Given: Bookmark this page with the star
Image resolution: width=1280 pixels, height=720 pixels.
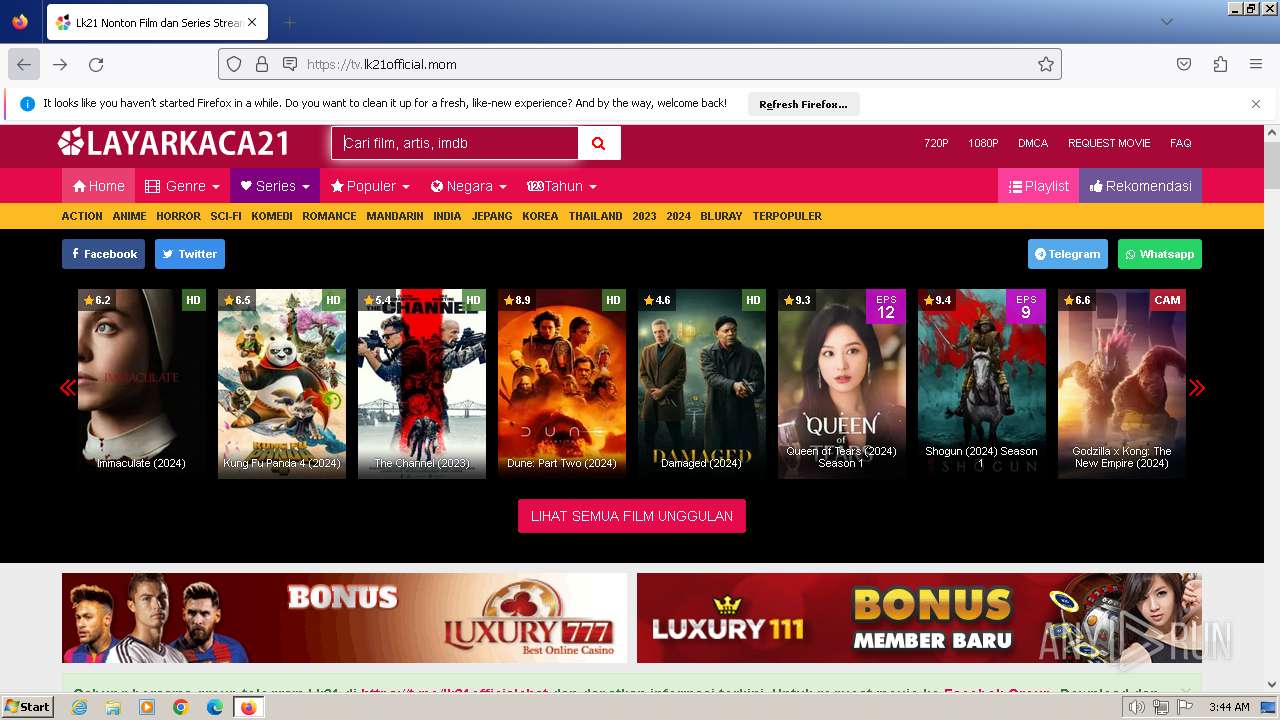Looking at the screenshot, I should pos(1046,64).
